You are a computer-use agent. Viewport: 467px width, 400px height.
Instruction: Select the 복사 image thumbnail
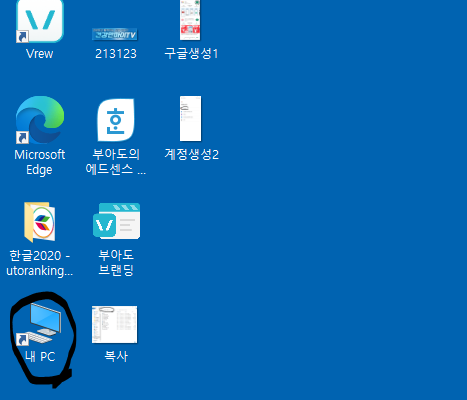115,325
